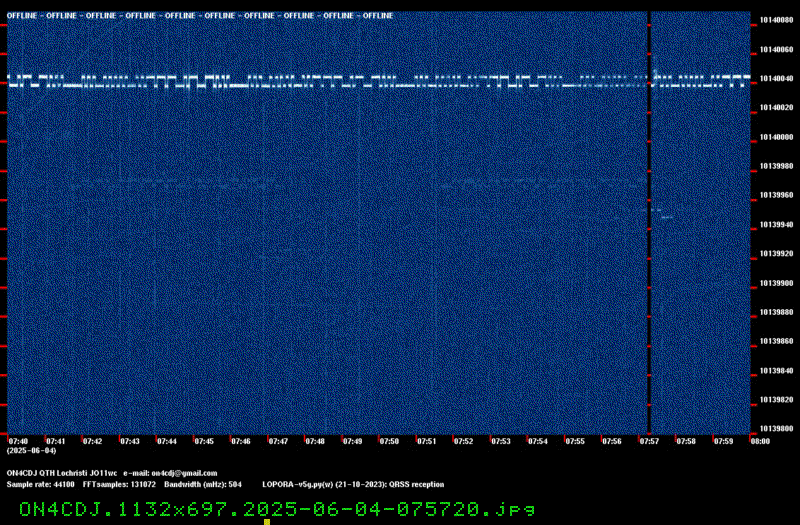The image size is (800, 525).
Task: Select the Sample rate: 44100 text
Action: click(40, 485)
